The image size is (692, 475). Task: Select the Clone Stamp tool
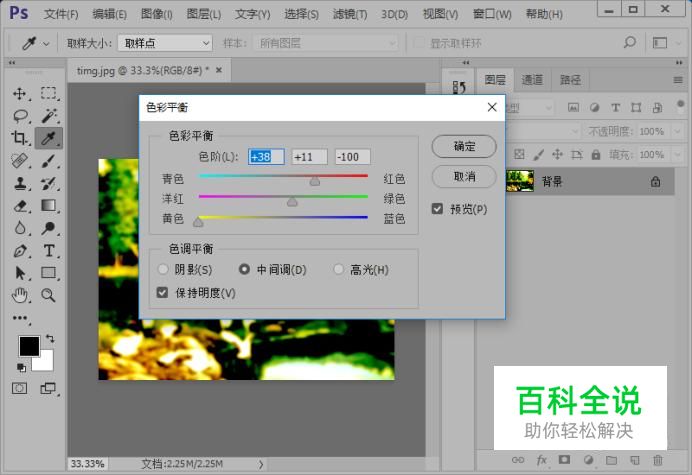[x=19, y=183]
